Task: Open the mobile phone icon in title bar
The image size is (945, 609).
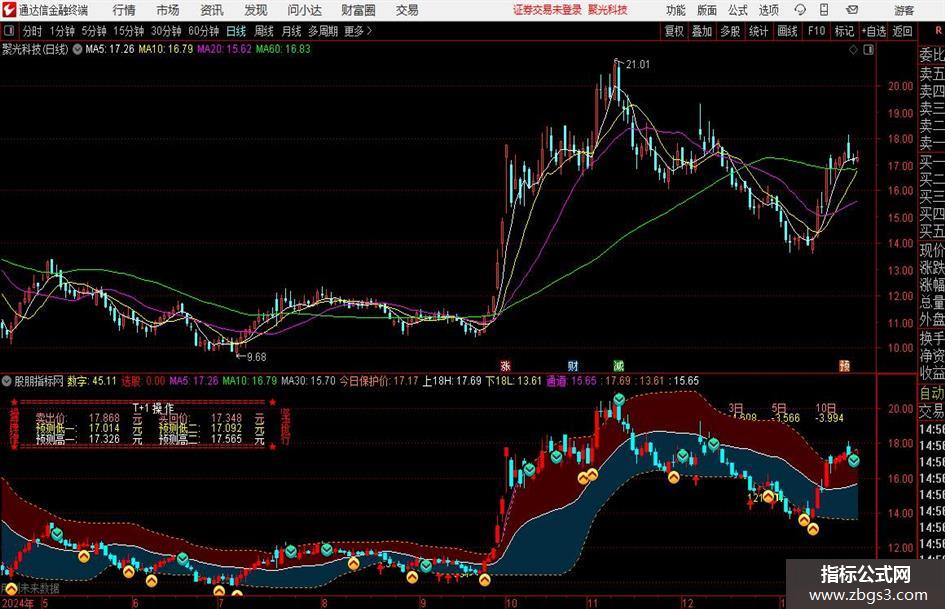Action: point(824,10)
